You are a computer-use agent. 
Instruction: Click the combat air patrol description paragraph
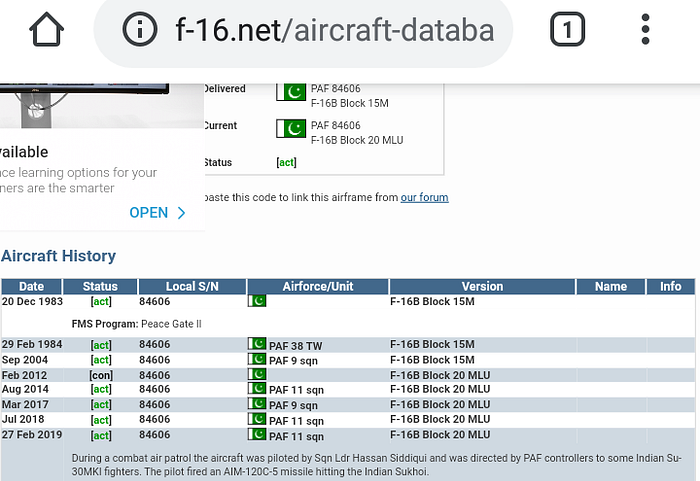[x=376, y=465]
